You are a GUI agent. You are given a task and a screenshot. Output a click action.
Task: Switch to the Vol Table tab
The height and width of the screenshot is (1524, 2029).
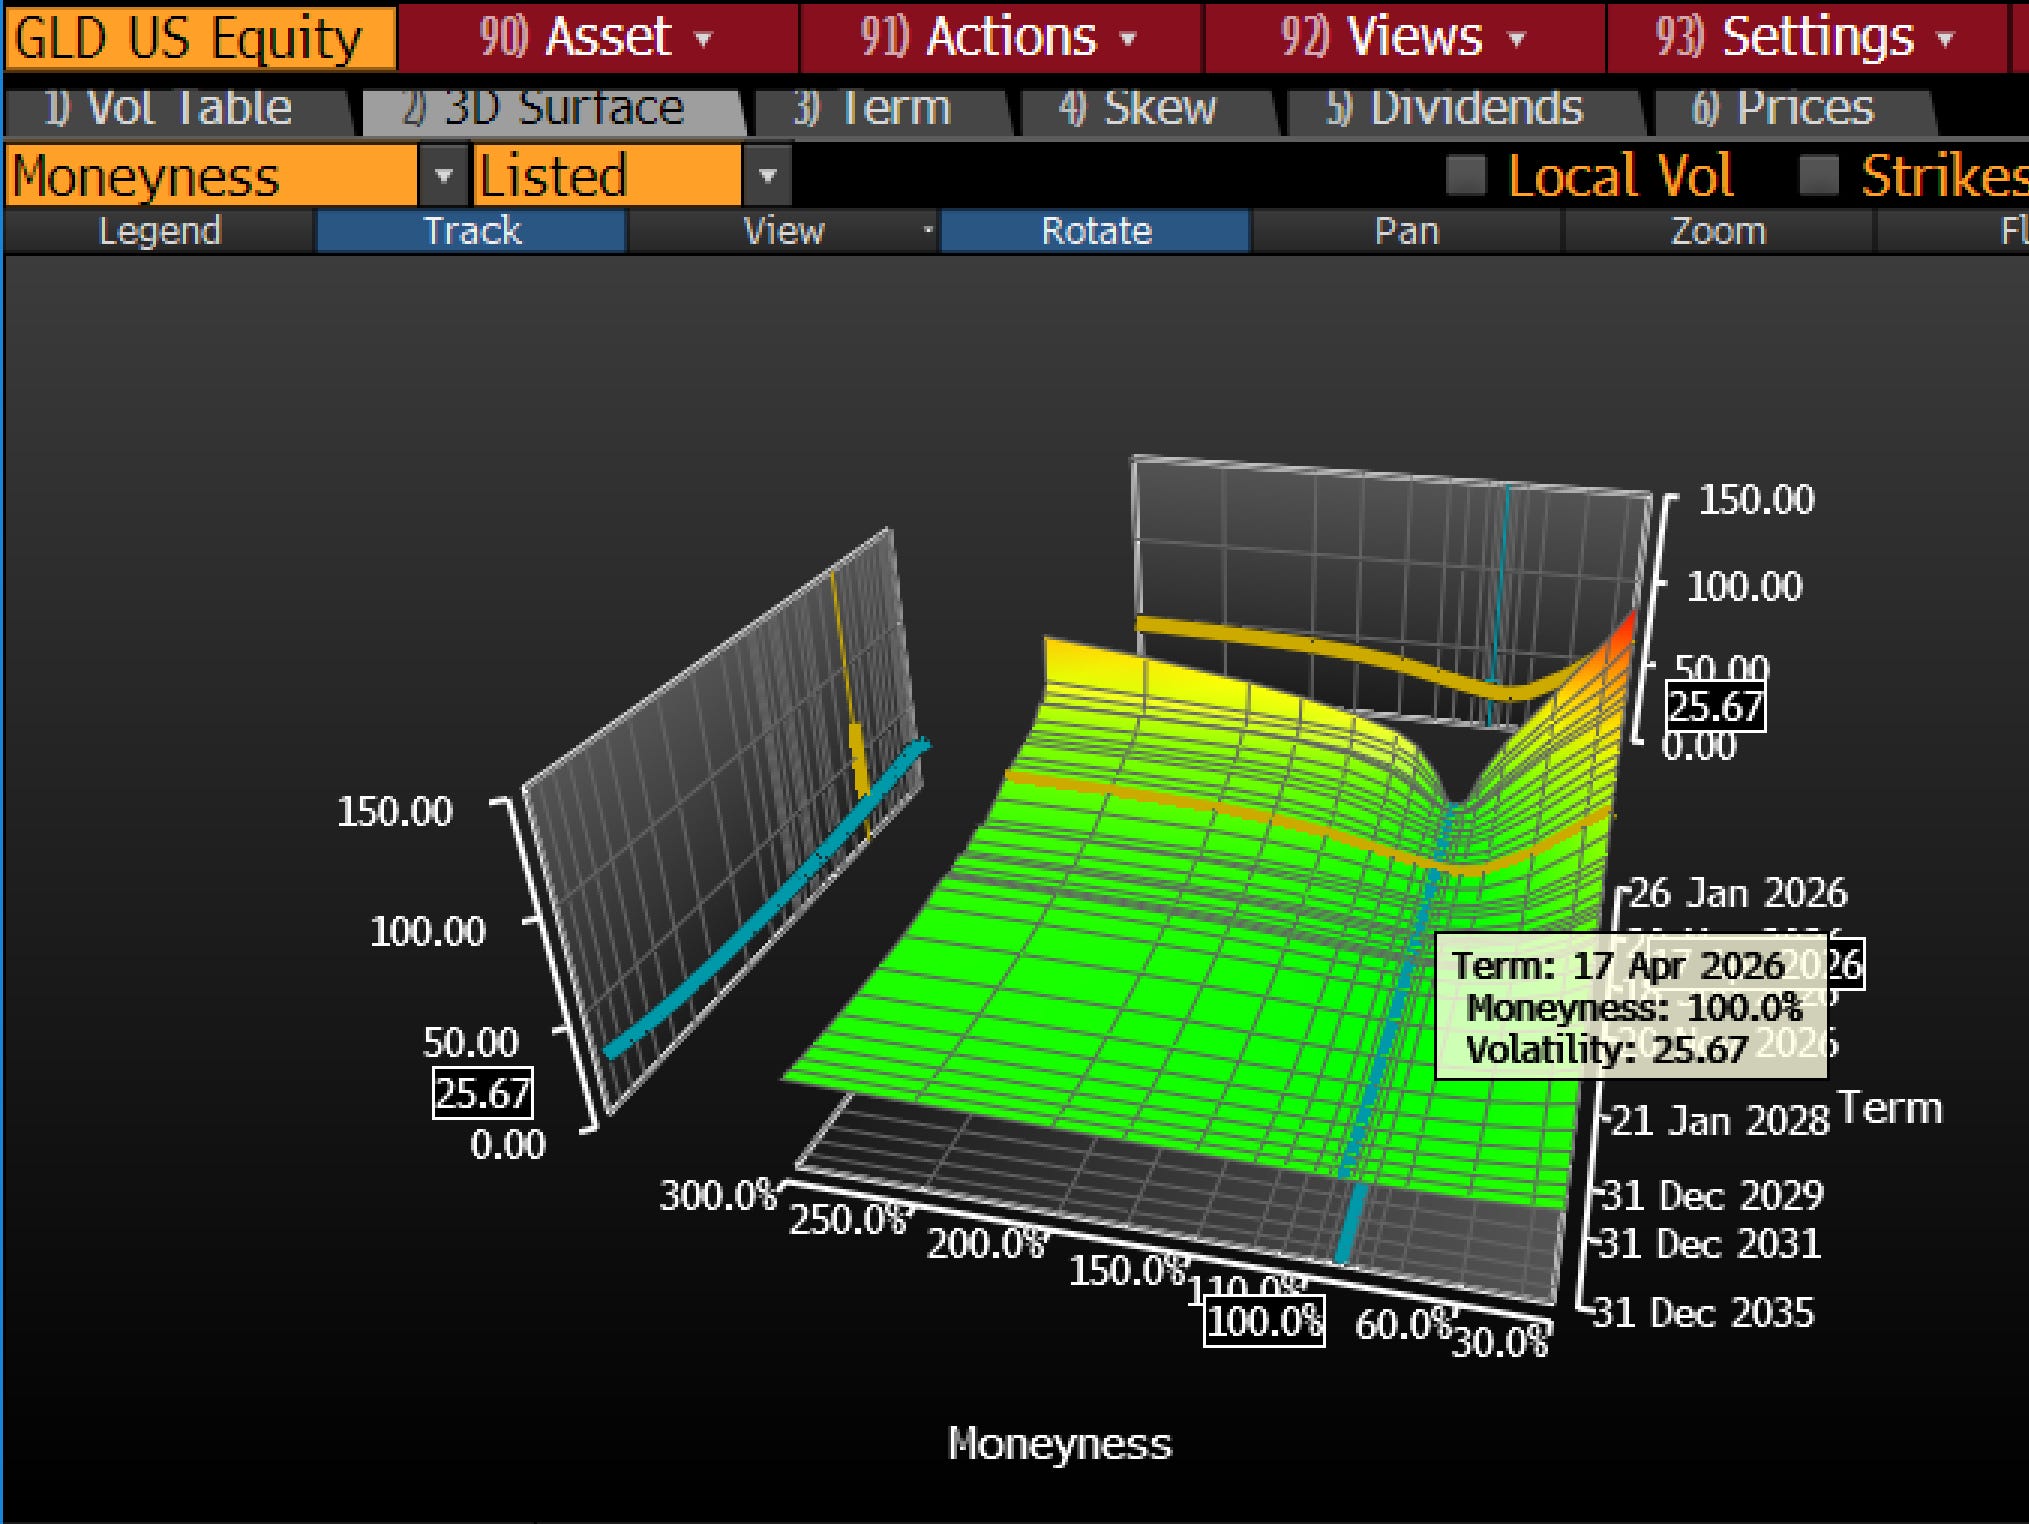[170, 108]
